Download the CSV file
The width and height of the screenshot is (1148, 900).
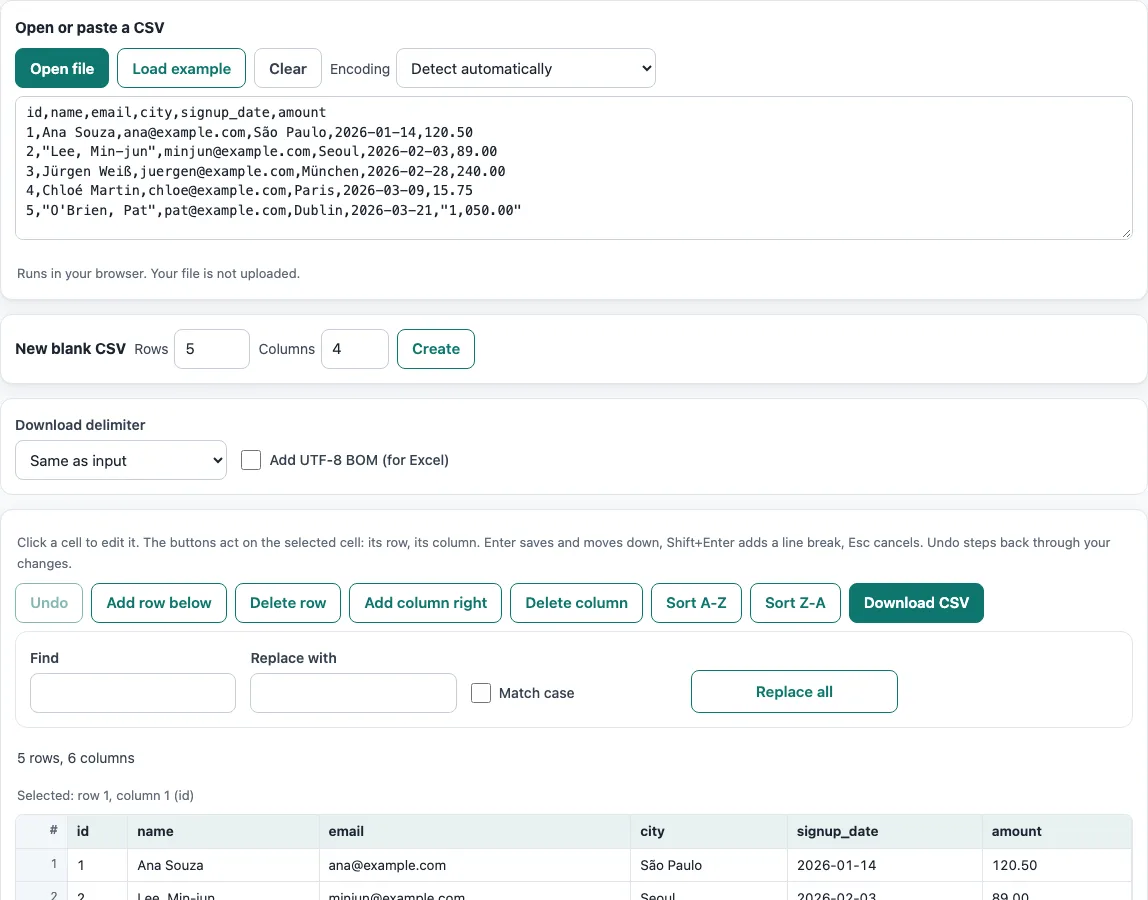coord(916,603)
